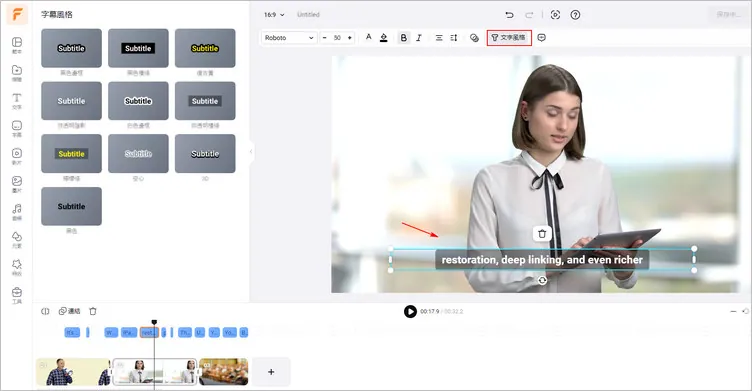
Task: Select semi-transparent gray box Subtitle style
Action: point(205,101)
